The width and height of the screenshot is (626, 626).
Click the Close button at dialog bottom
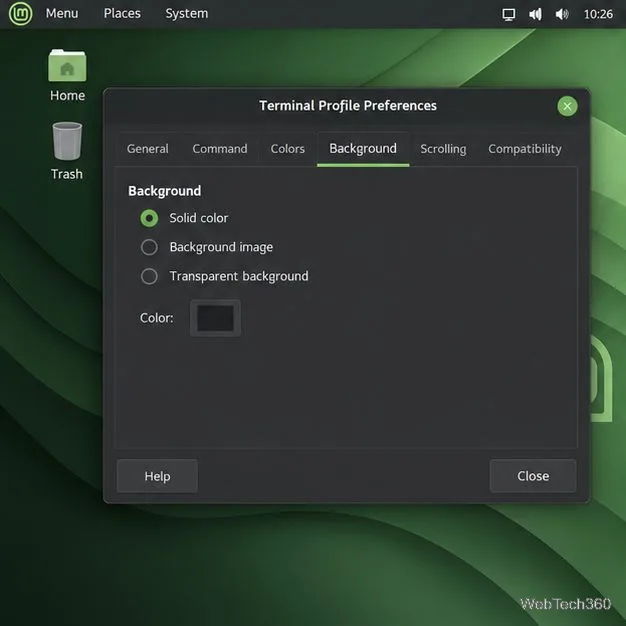(533, 476)
